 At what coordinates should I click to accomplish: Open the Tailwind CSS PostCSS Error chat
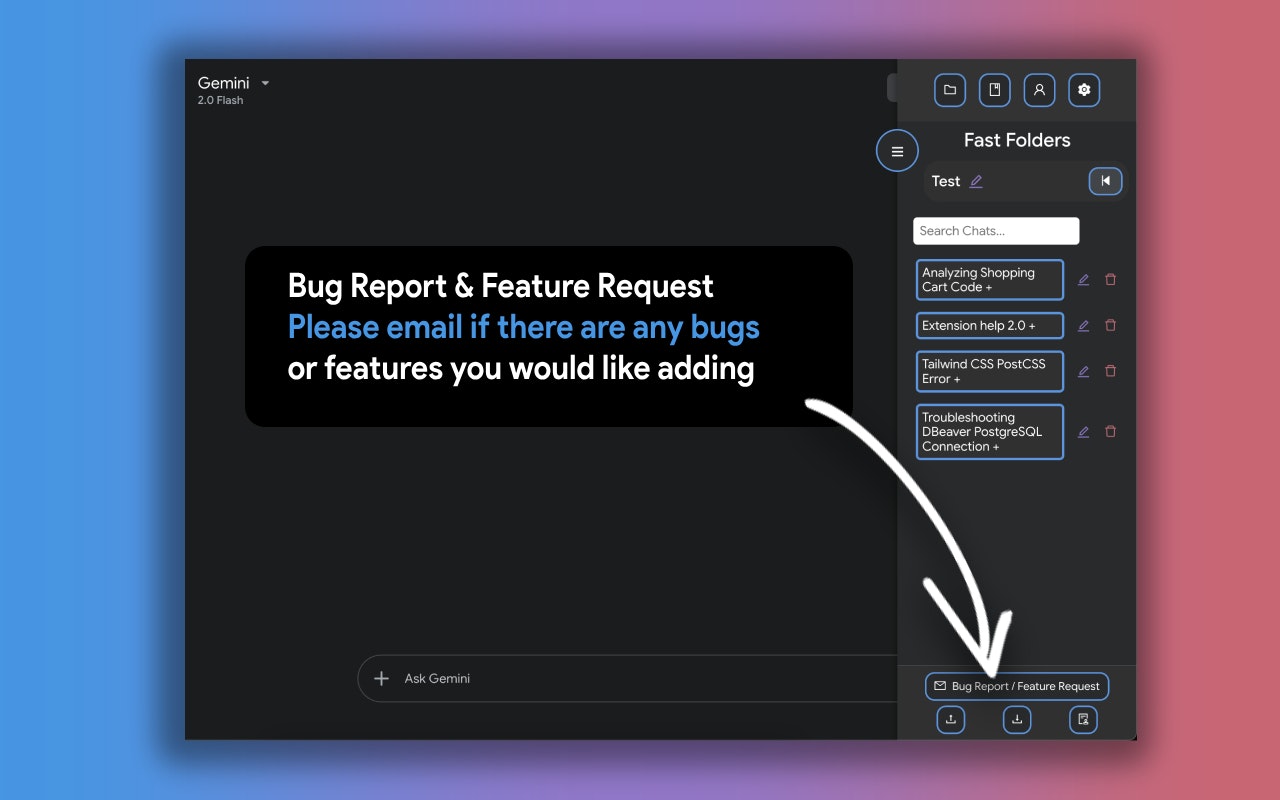pyautogui.click(x=990, y=371)
